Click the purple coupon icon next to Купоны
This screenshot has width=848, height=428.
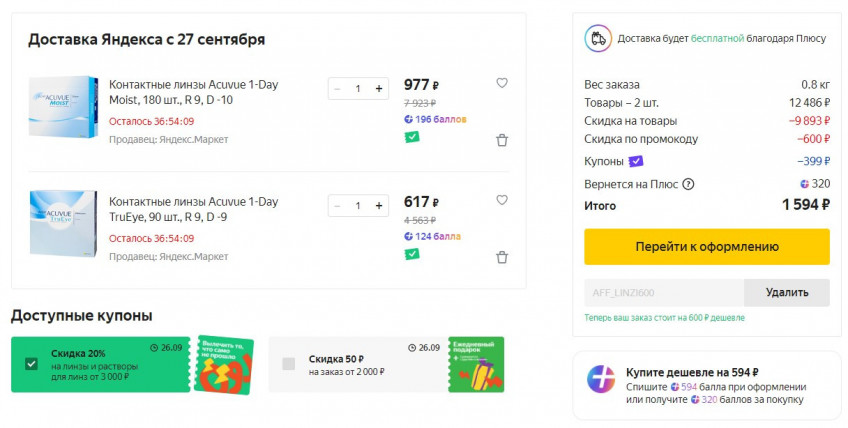click(636, 161)
